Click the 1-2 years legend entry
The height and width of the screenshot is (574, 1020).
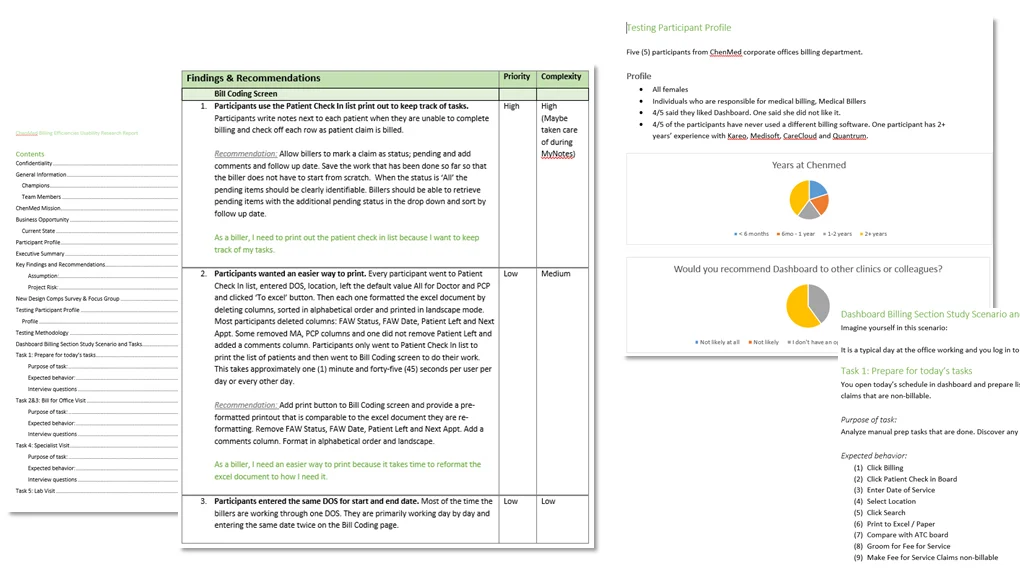(x=837, y=234)
